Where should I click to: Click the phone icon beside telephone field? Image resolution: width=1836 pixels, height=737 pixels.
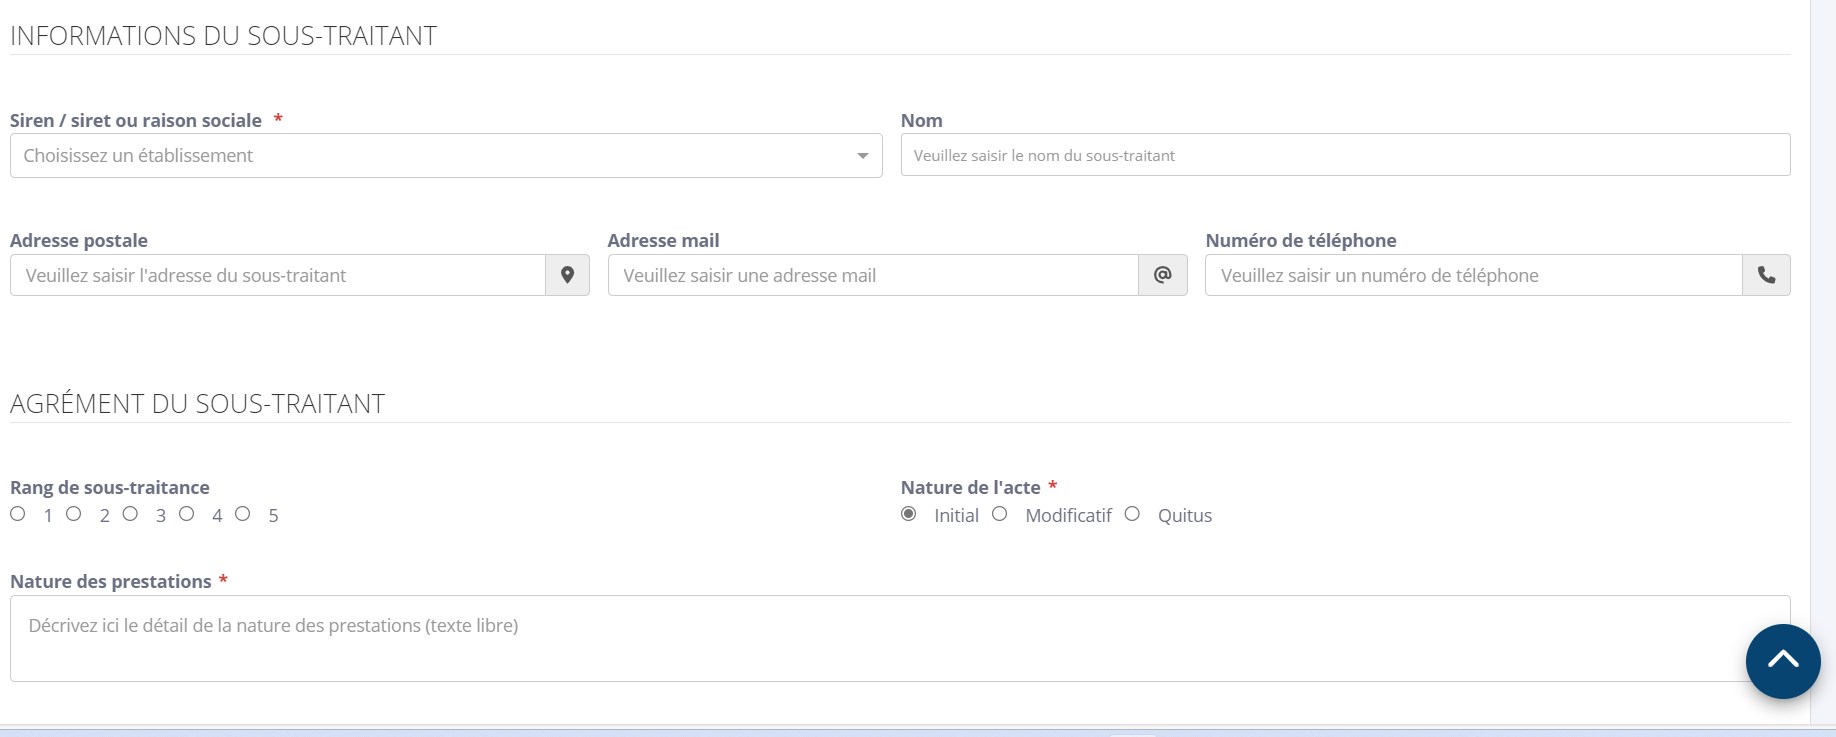[x=1766, y=275]
